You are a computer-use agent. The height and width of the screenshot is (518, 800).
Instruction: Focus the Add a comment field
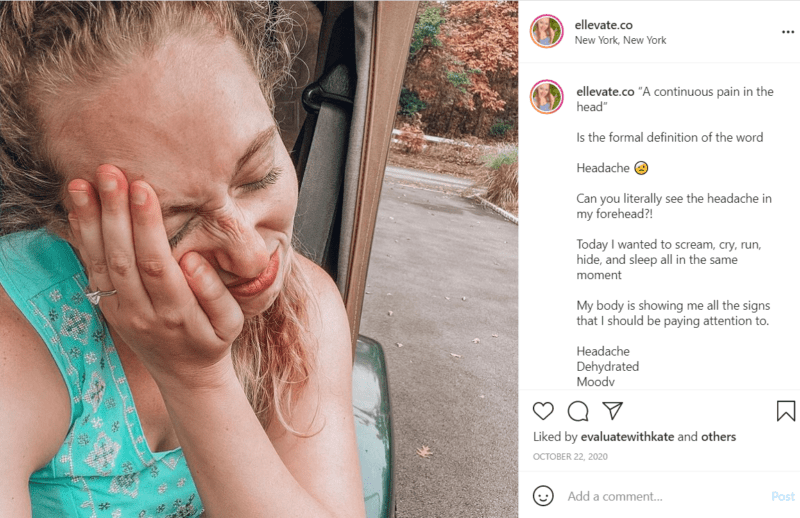[x=650, y=496]
